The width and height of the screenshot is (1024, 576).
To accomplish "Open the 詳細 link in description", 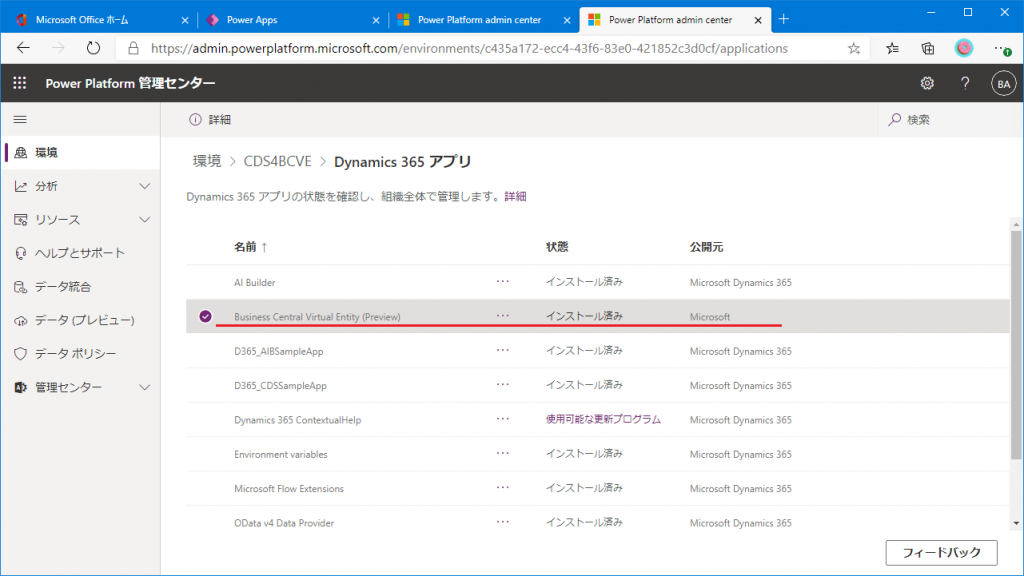I will coord(515,197).
